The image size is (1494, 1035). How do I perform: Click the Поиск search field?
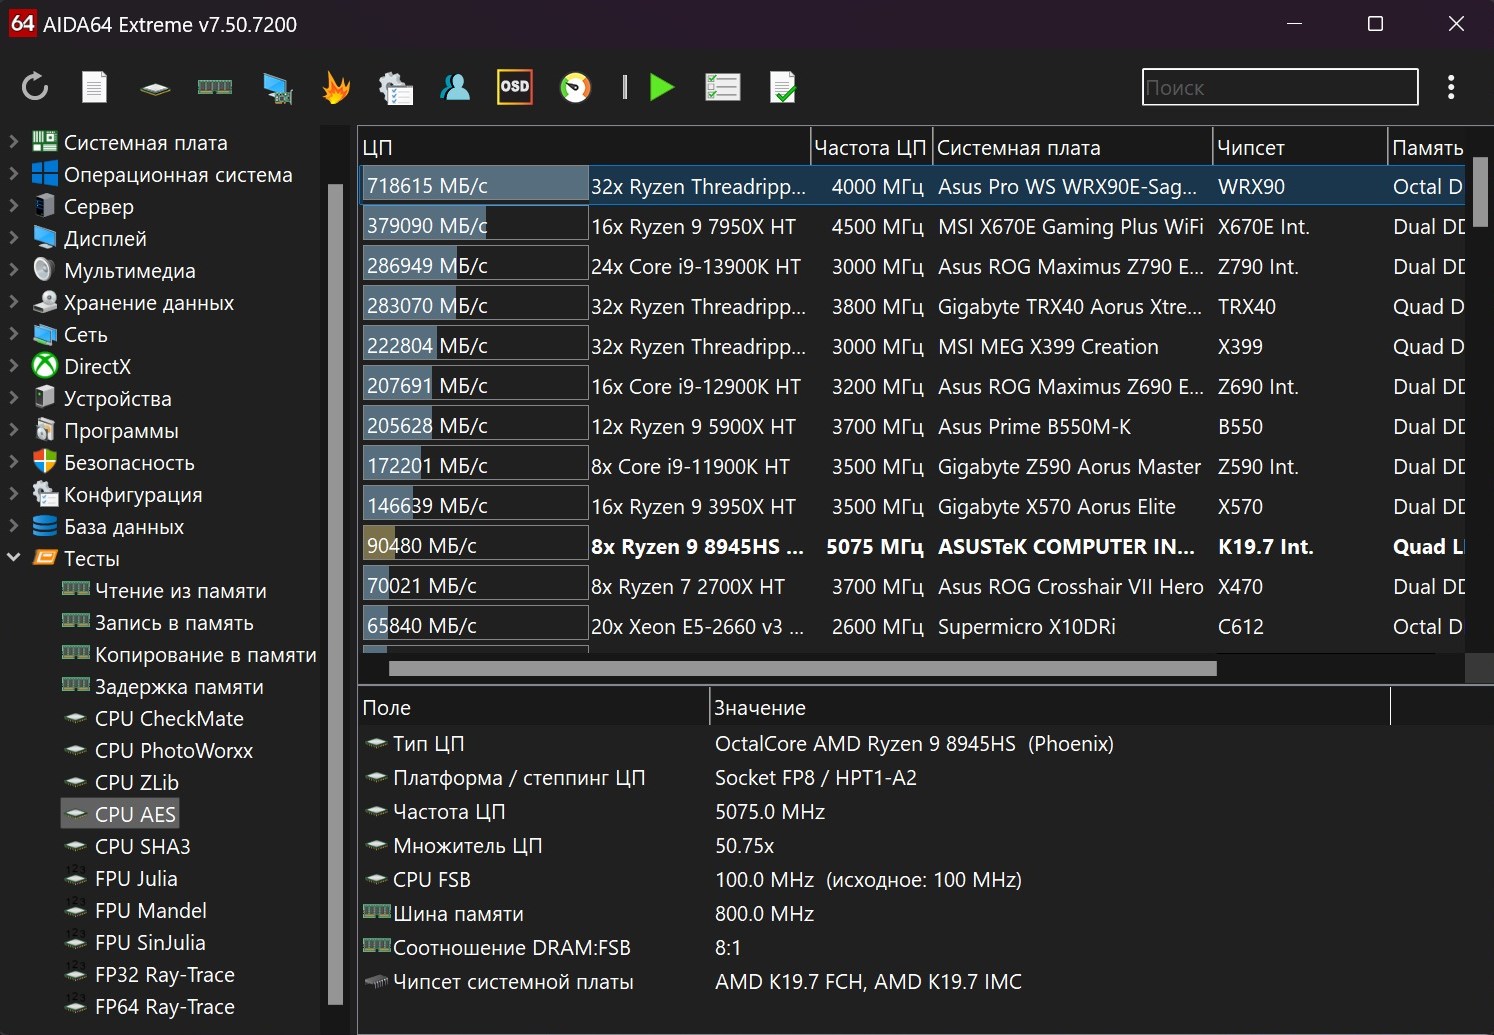[1279, 87]
